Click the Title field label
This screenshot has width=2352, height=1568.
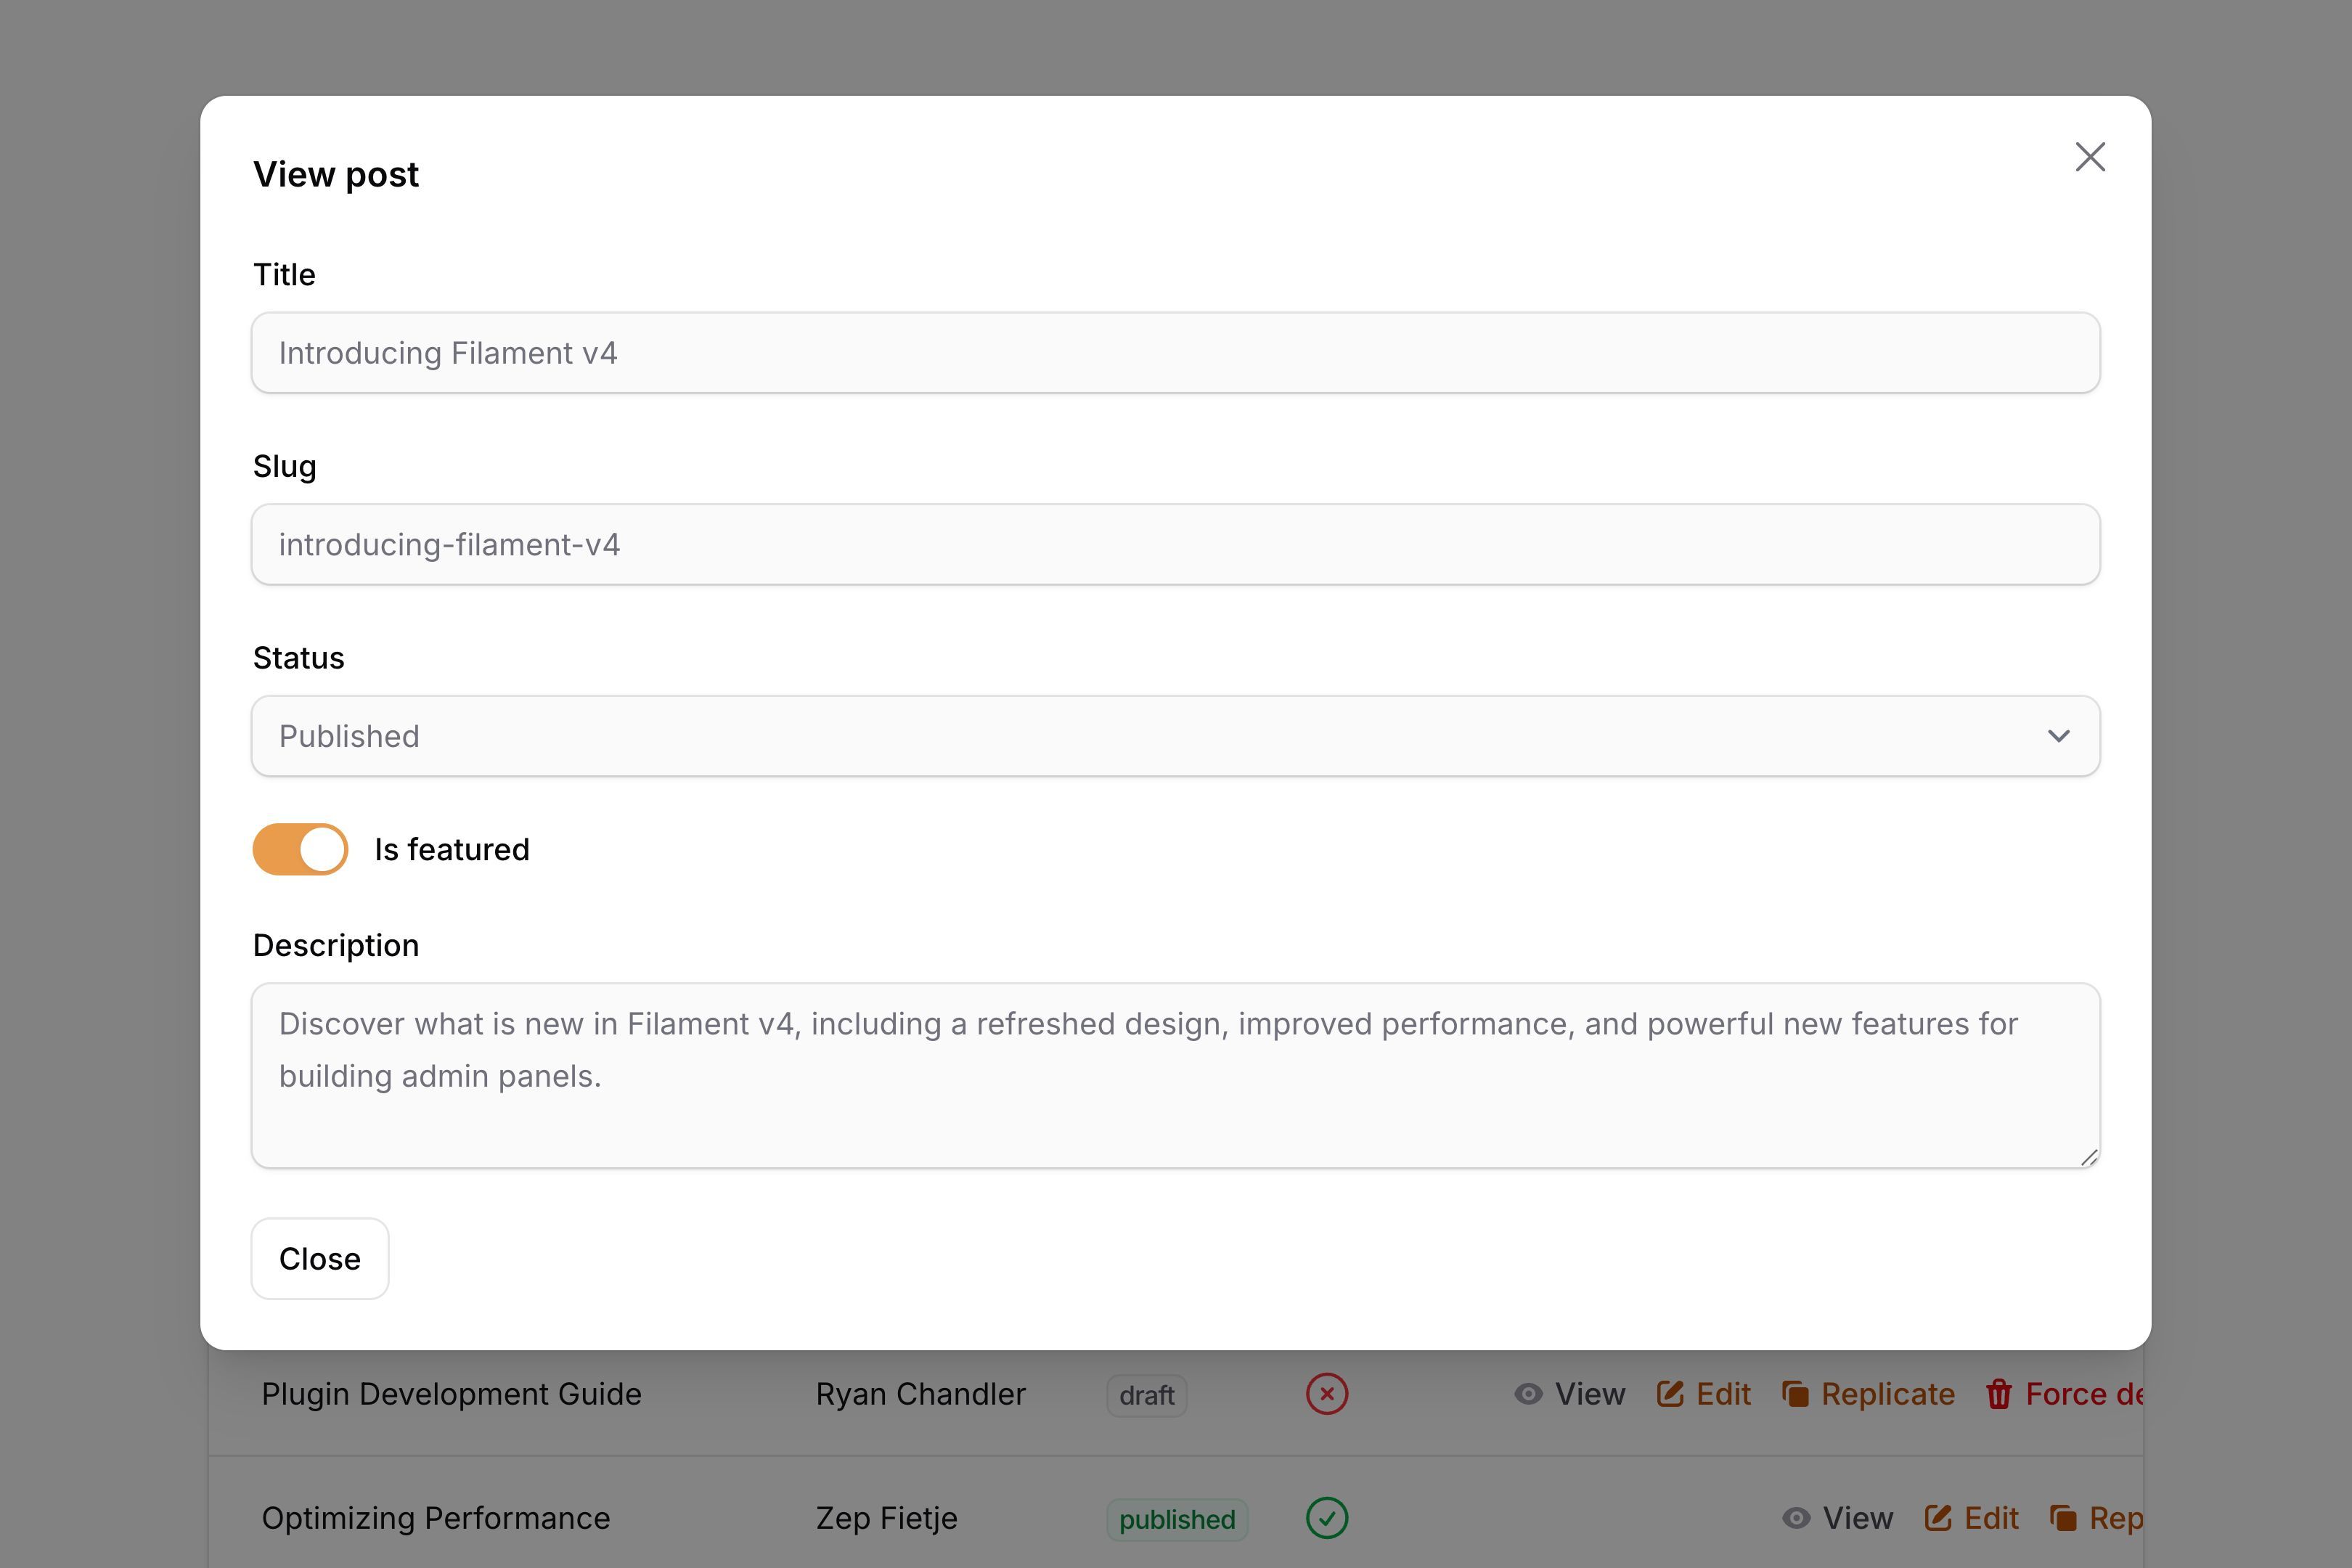(284, 274)
